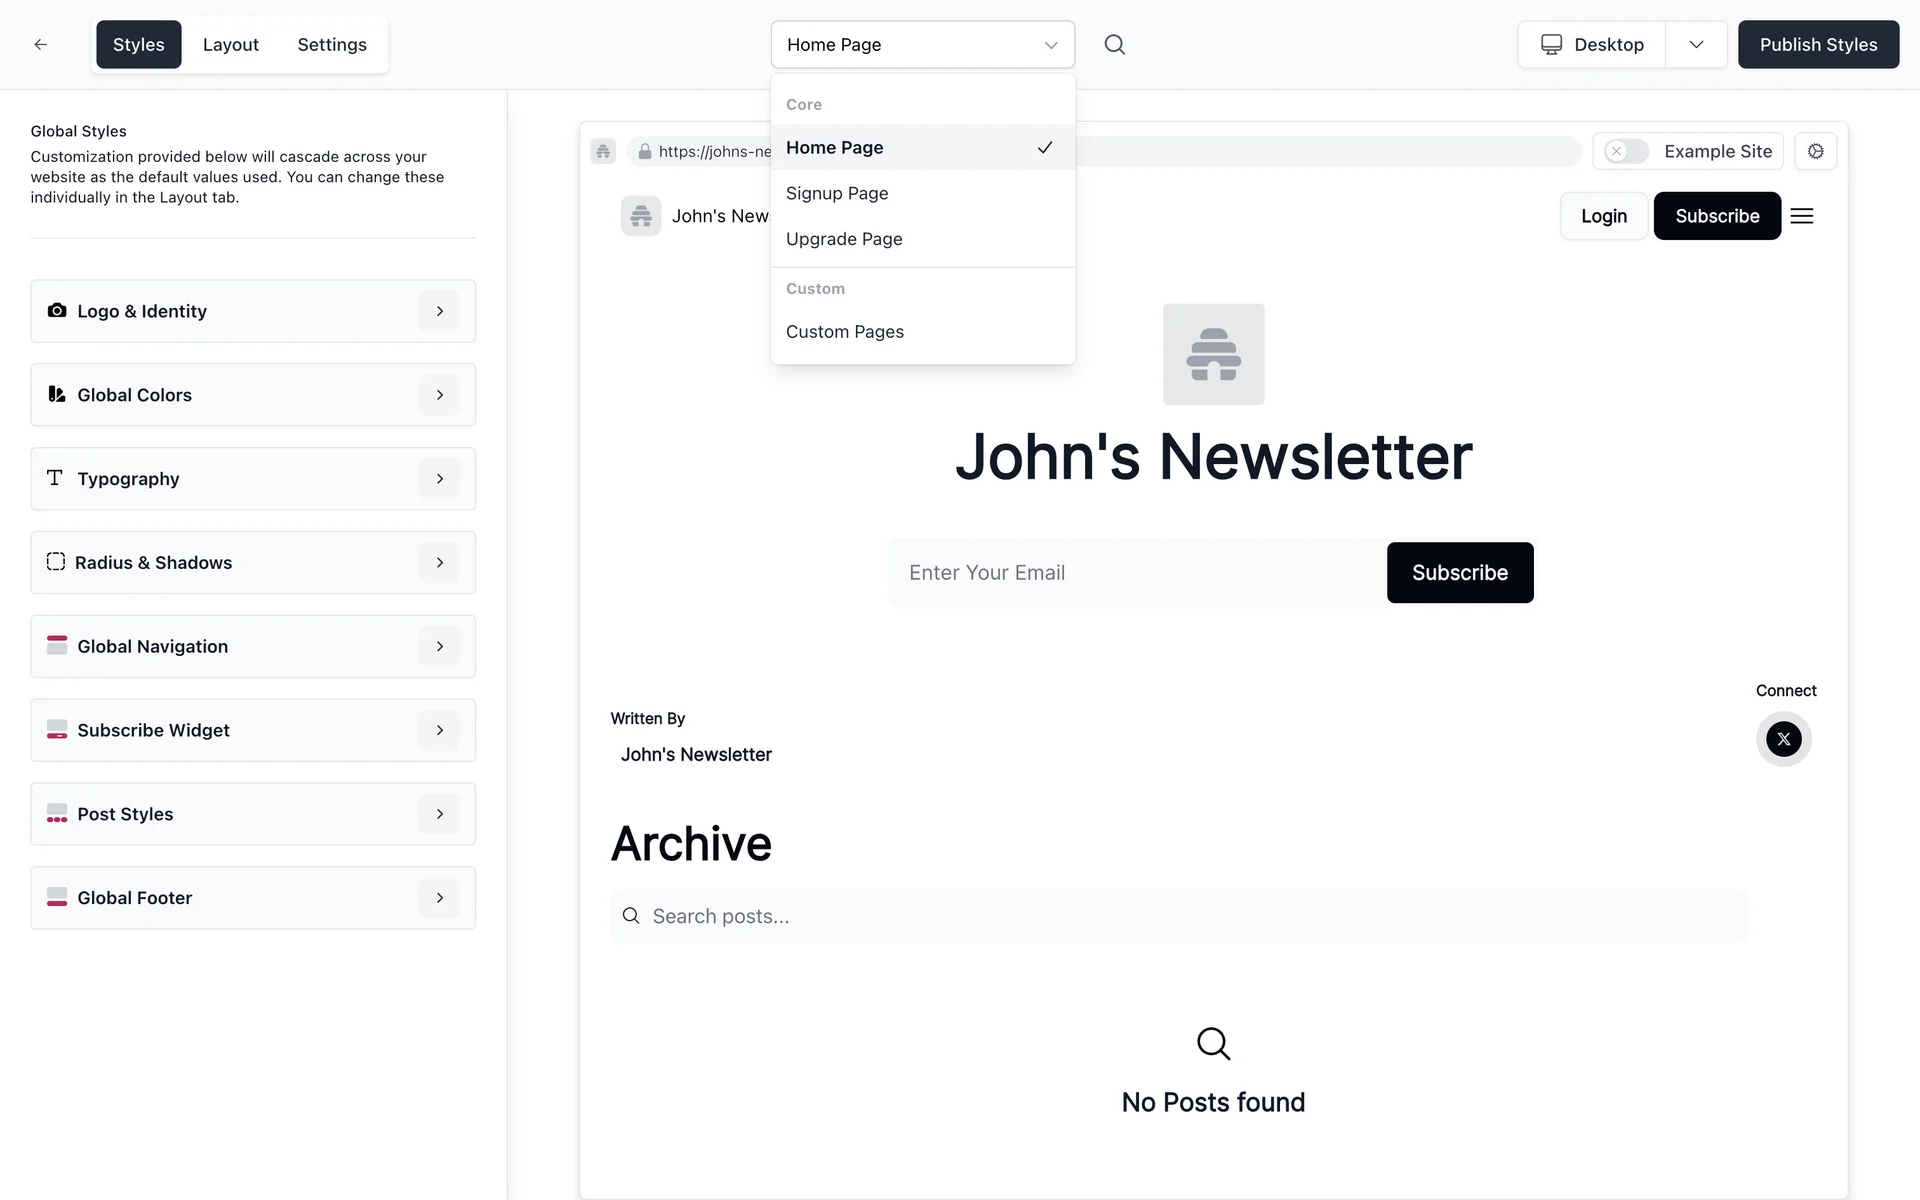Open Custom Pages from the dropdown
Viewport: 1920px width, 1200px height.
[844, 332]
